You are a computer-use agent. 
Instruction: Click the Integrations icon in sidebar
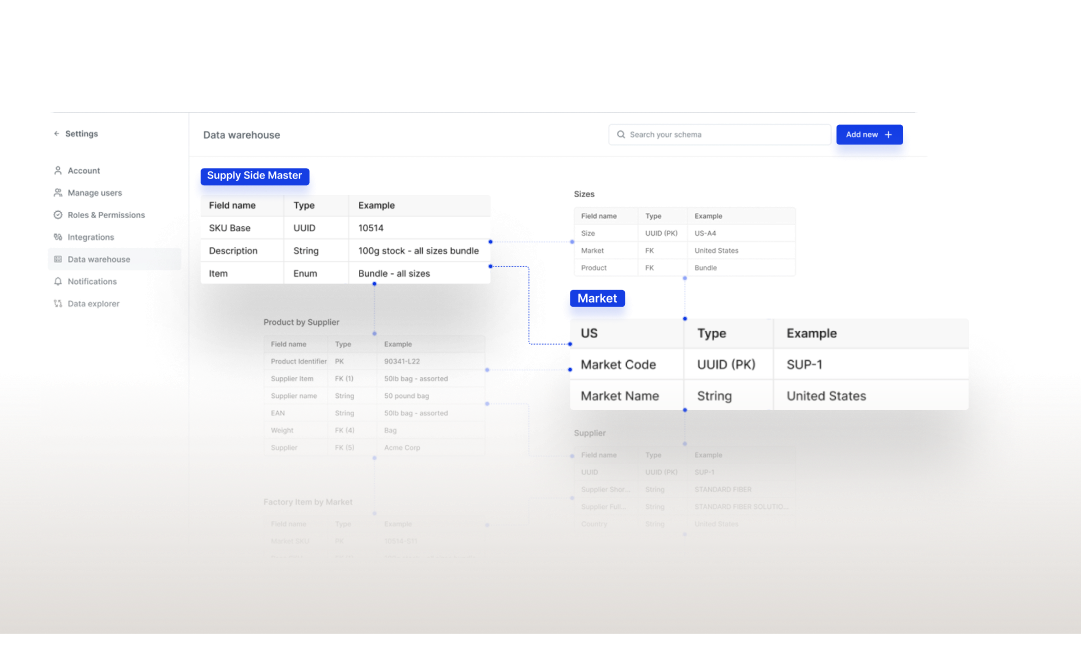(x=58, y=237)
